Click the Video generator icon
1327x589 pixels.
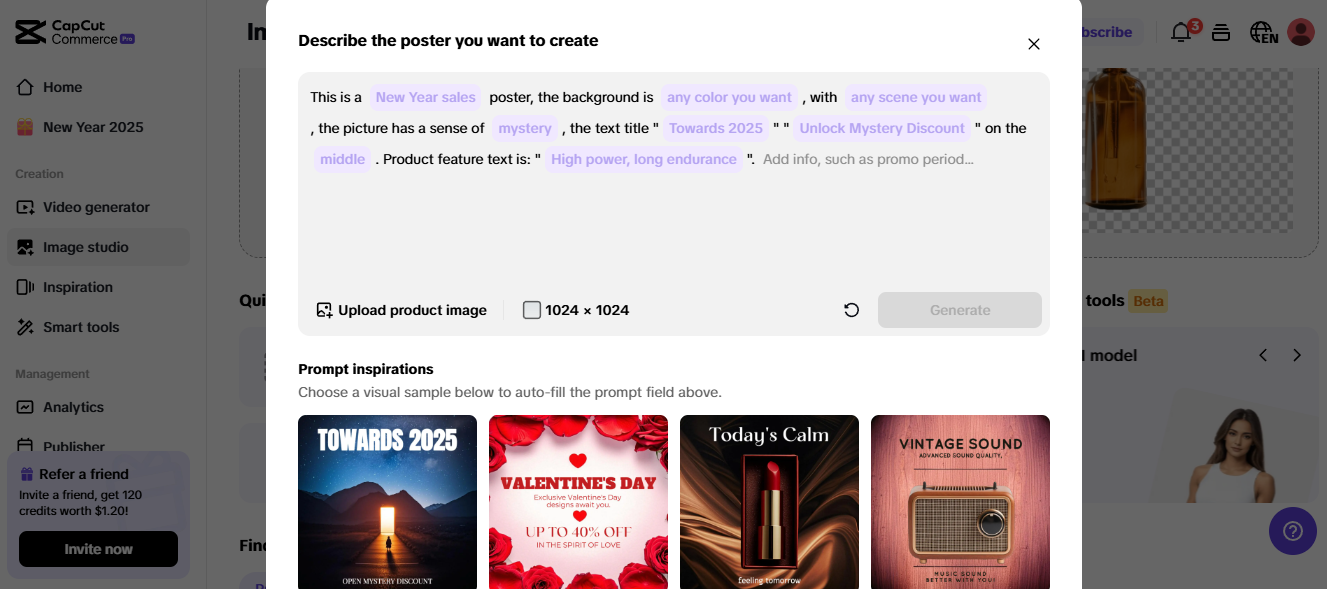pos(25,207)
